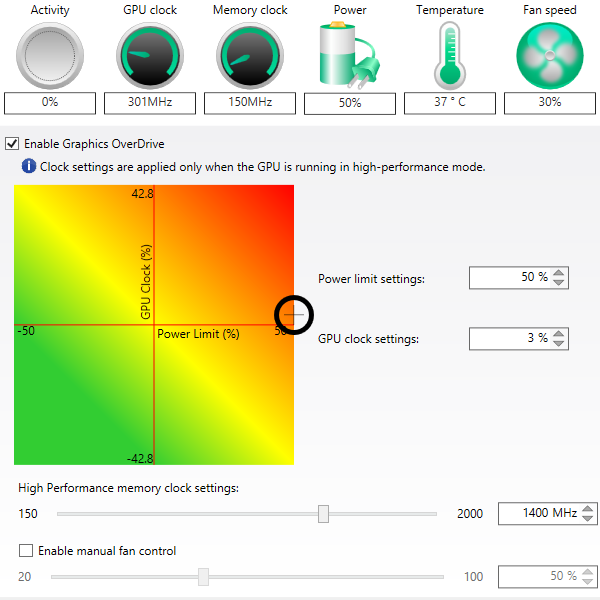Enable manual fan control checkbox
600x600 pixels.
(x=26, y=551)
